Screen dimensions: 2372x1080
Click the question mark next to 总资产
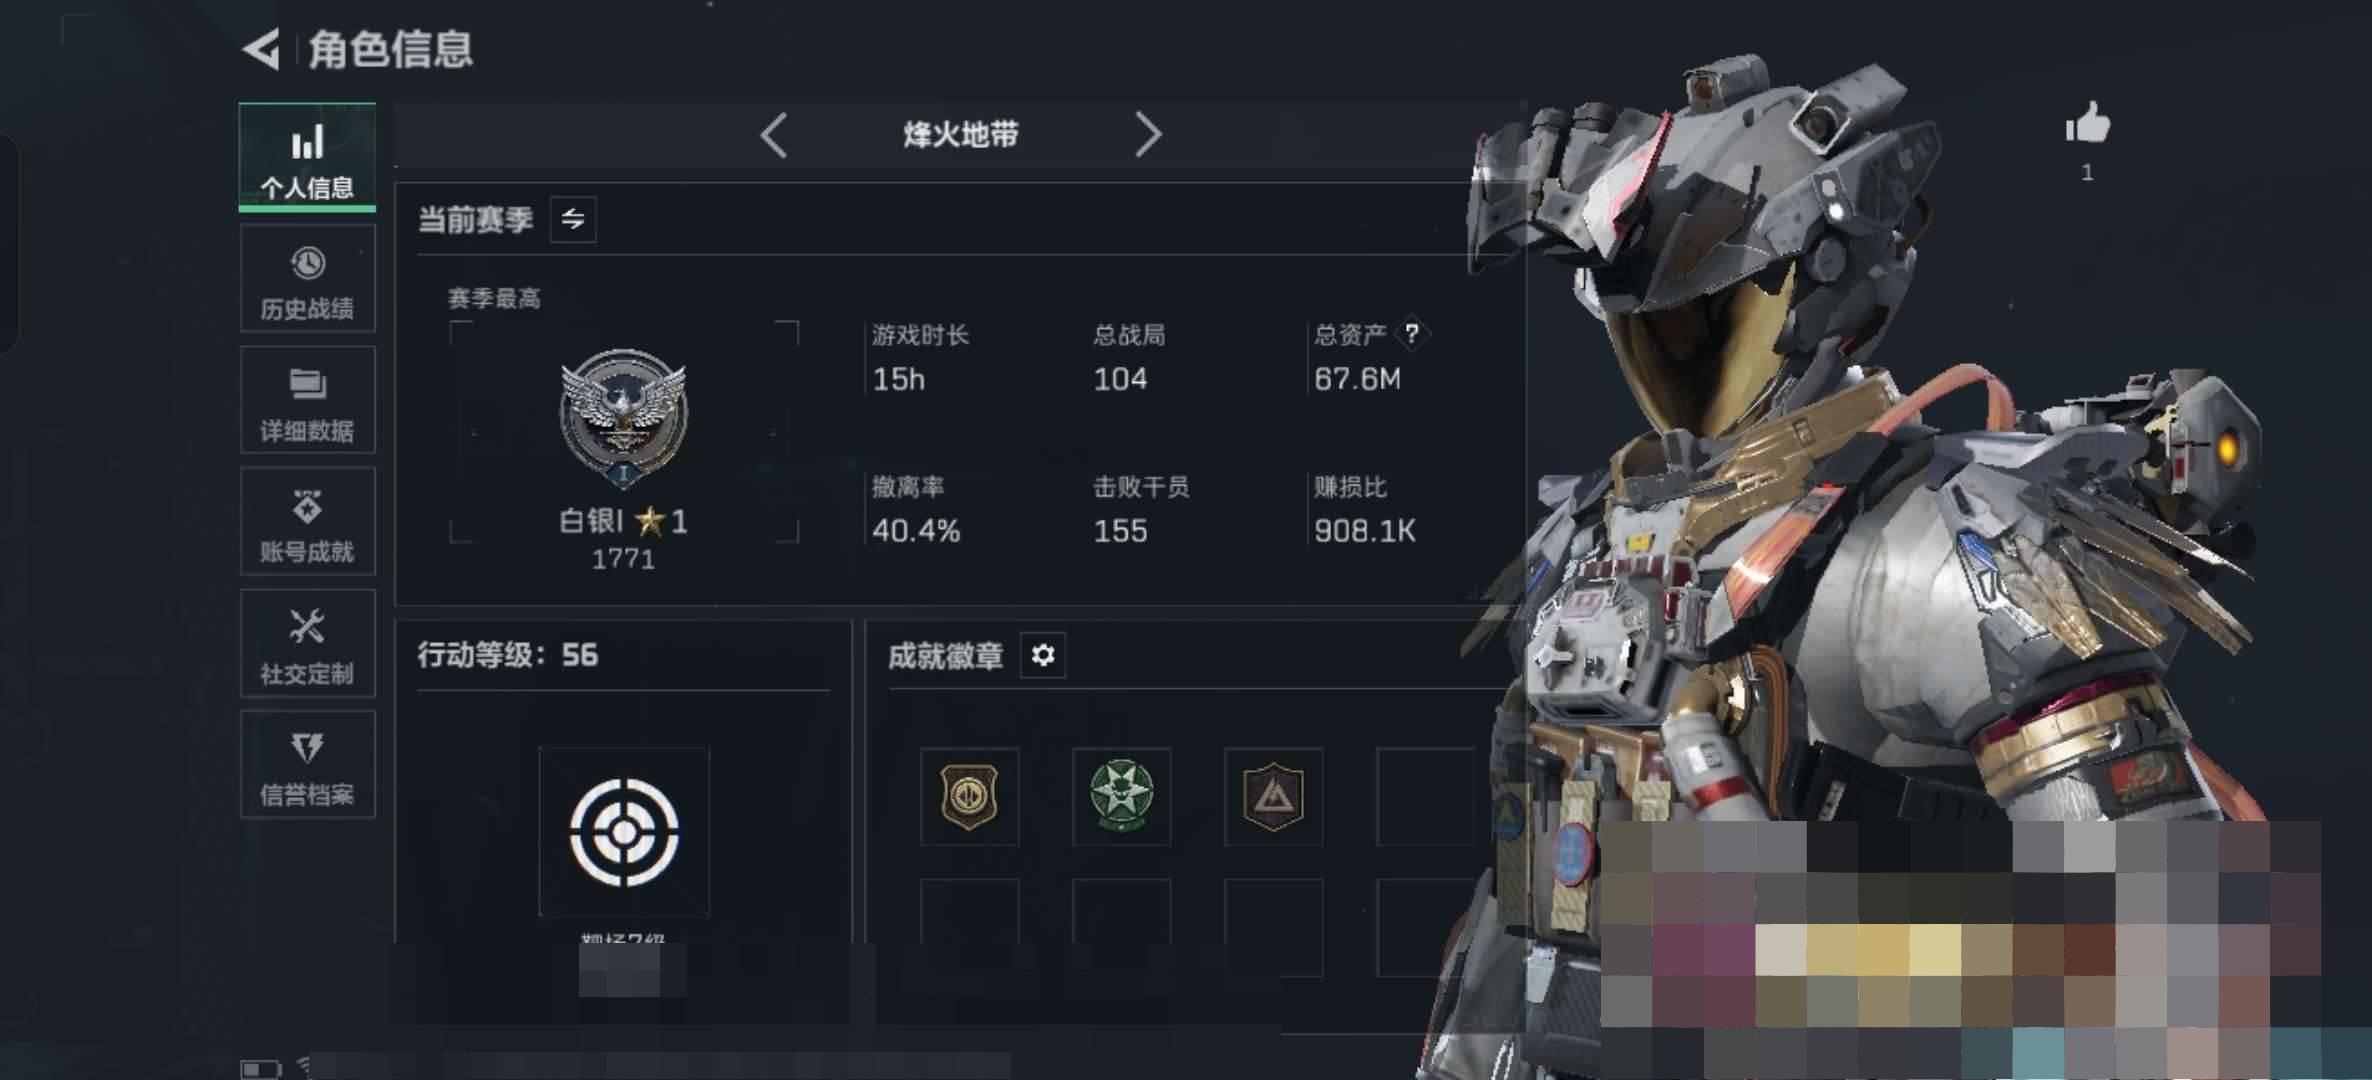click(1411, 334)
